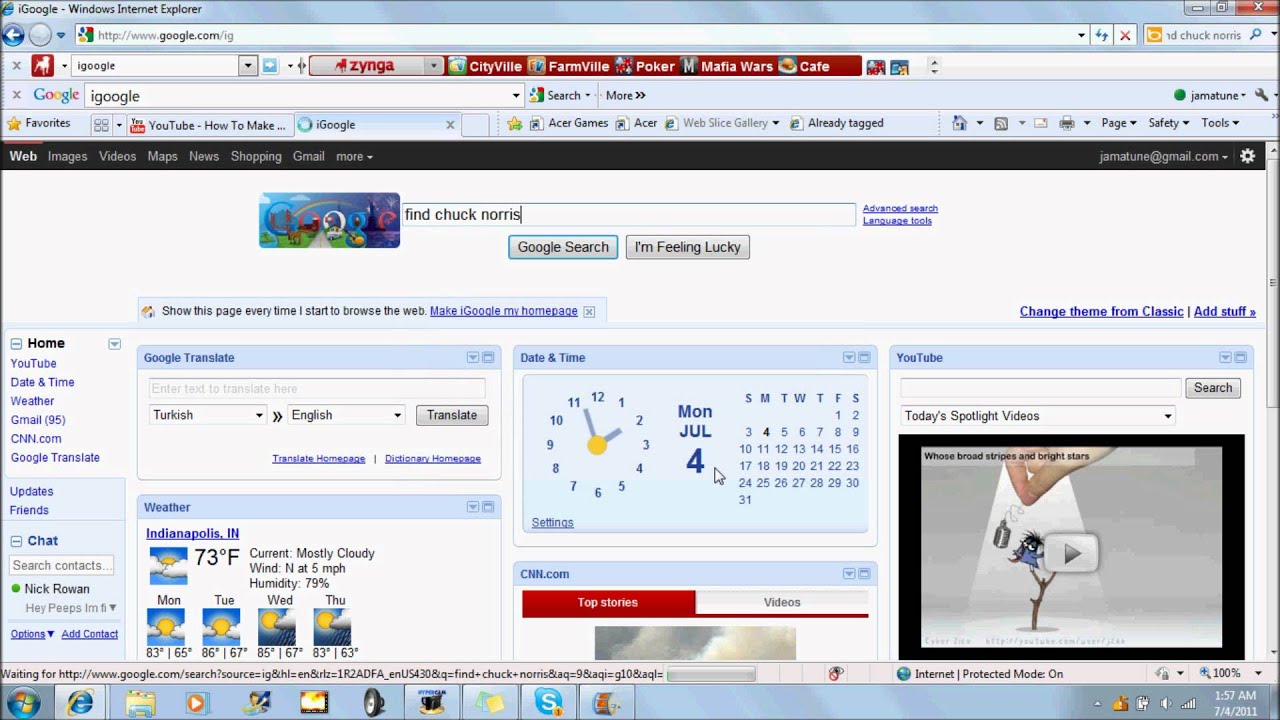The width and height of the screenshot is (1280, 720).
Task: Maximize the Google Translate gadget
Action: click(488, 358)
